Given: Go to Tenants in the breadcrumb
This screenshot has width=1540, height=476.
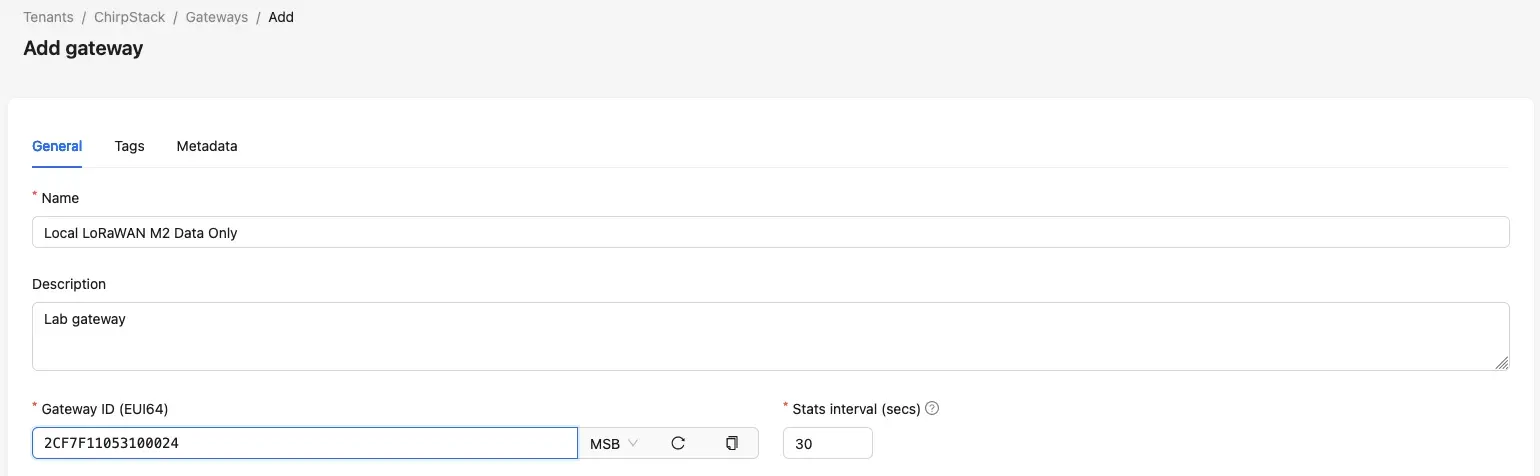Looking at the screenshot, I should click(x=49, y=17).
